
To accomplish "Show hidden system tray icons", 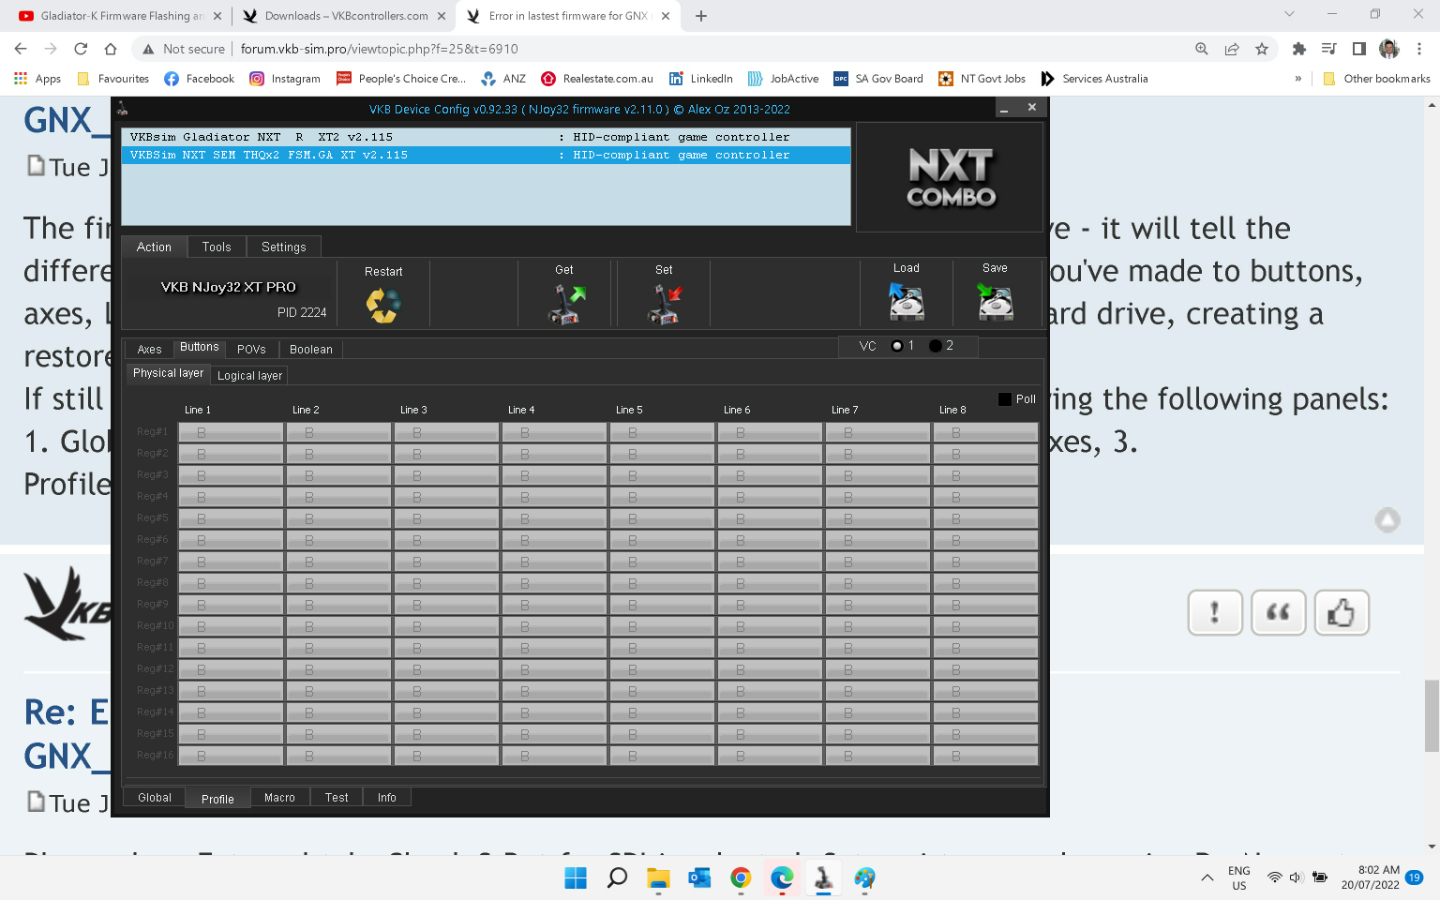I will tap(1207, 878).
